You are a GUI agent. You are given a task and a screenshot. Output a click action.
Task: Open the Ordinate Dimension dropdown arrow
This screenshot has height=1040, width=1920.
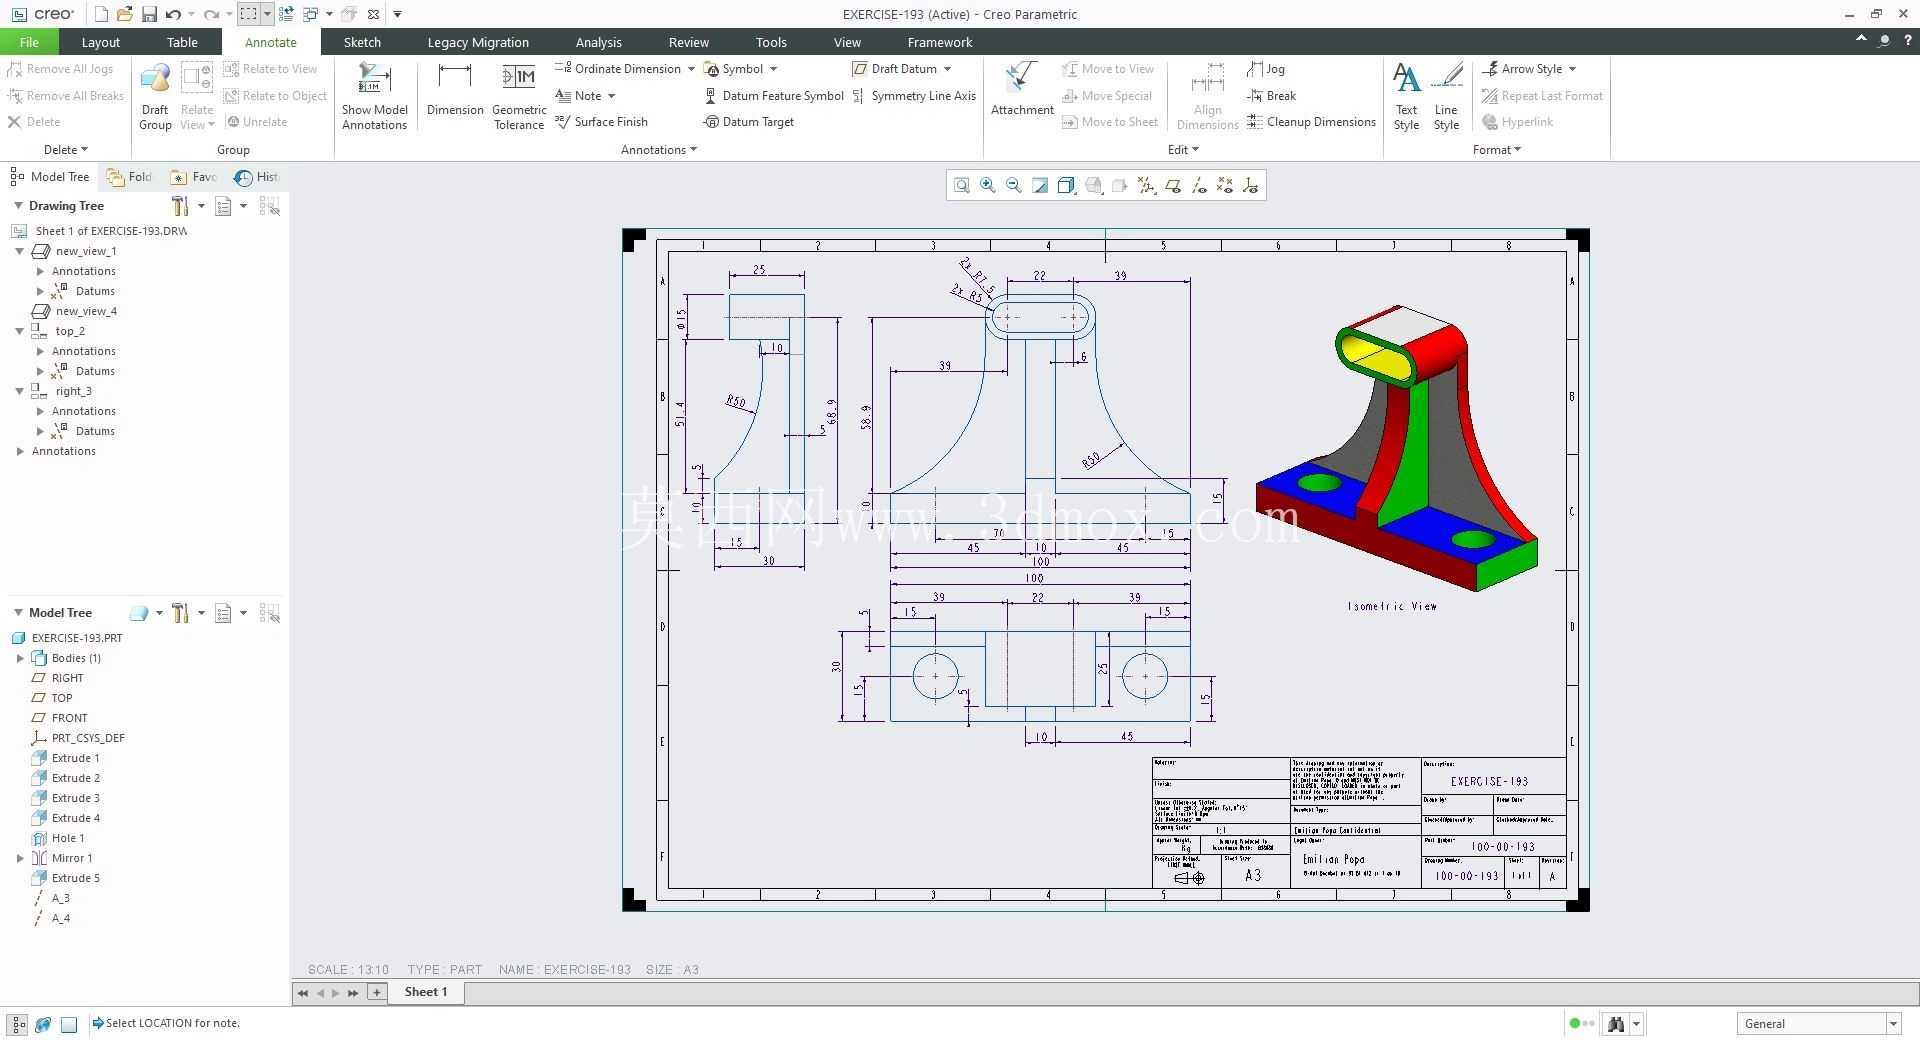click(691, 69)
